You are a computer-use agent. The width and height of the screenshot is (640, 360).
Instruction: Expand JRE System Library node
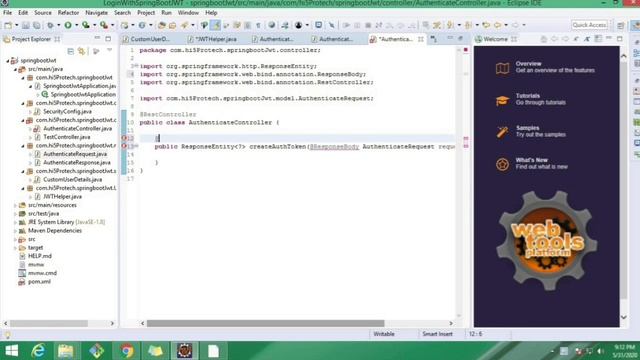coord(15,222)
